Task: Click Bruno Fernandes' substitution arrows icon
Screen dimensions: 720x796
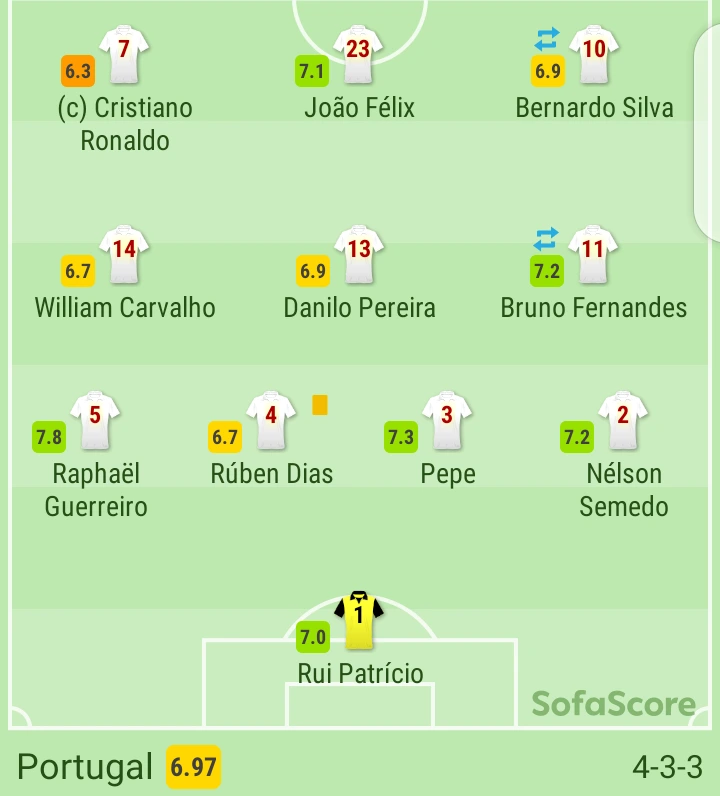Action: 546,239
